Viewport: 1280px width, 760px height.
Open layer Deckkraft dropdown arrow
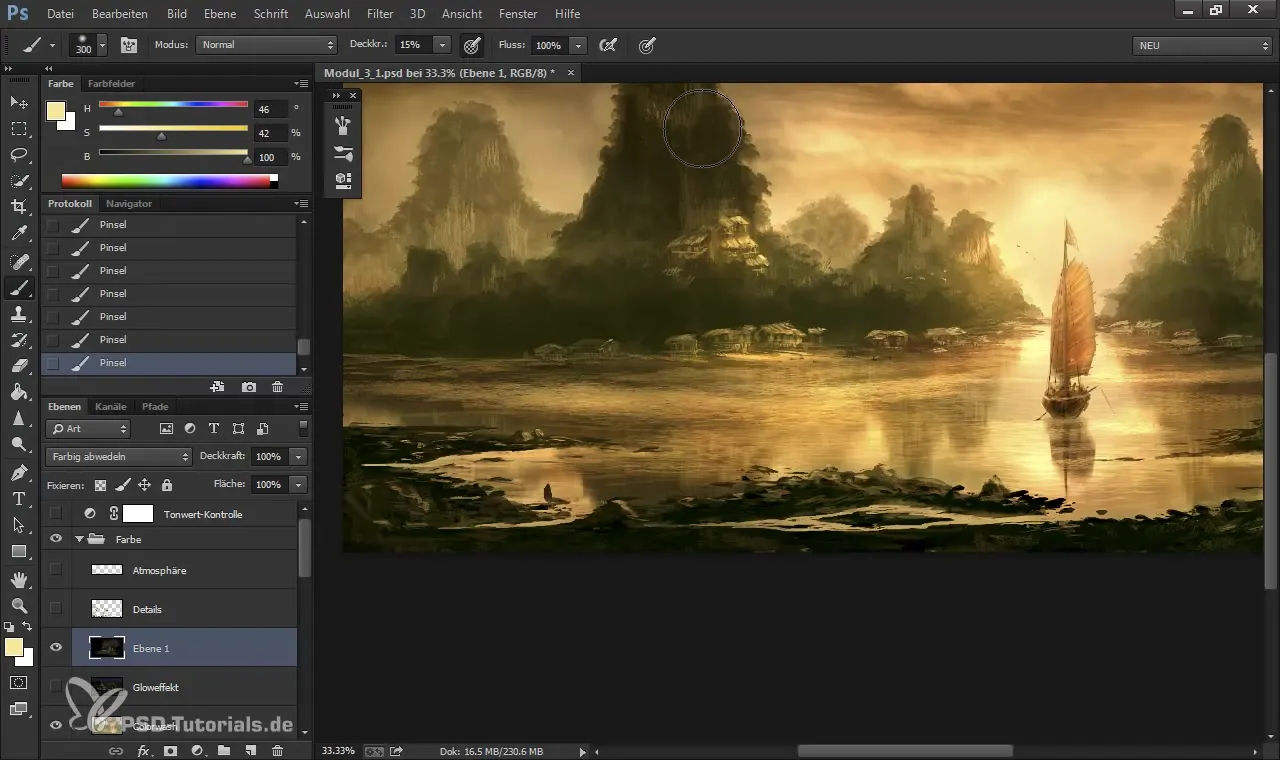tap(298, 456)
